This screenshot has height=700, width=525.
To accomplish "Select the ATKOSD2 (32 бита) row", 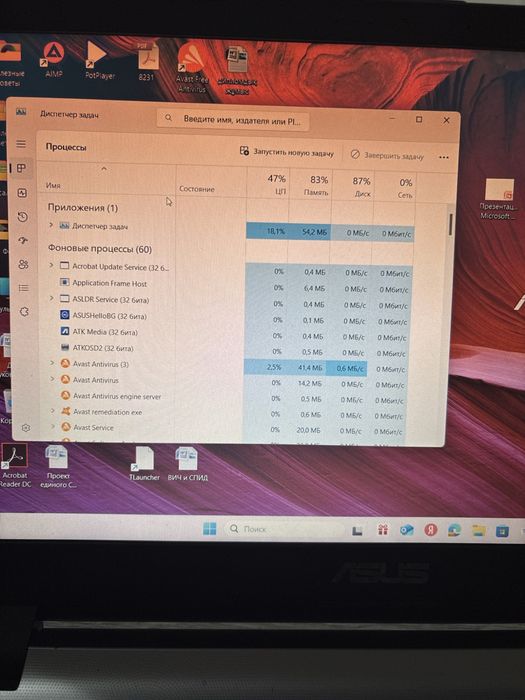I will coord(233,350).
